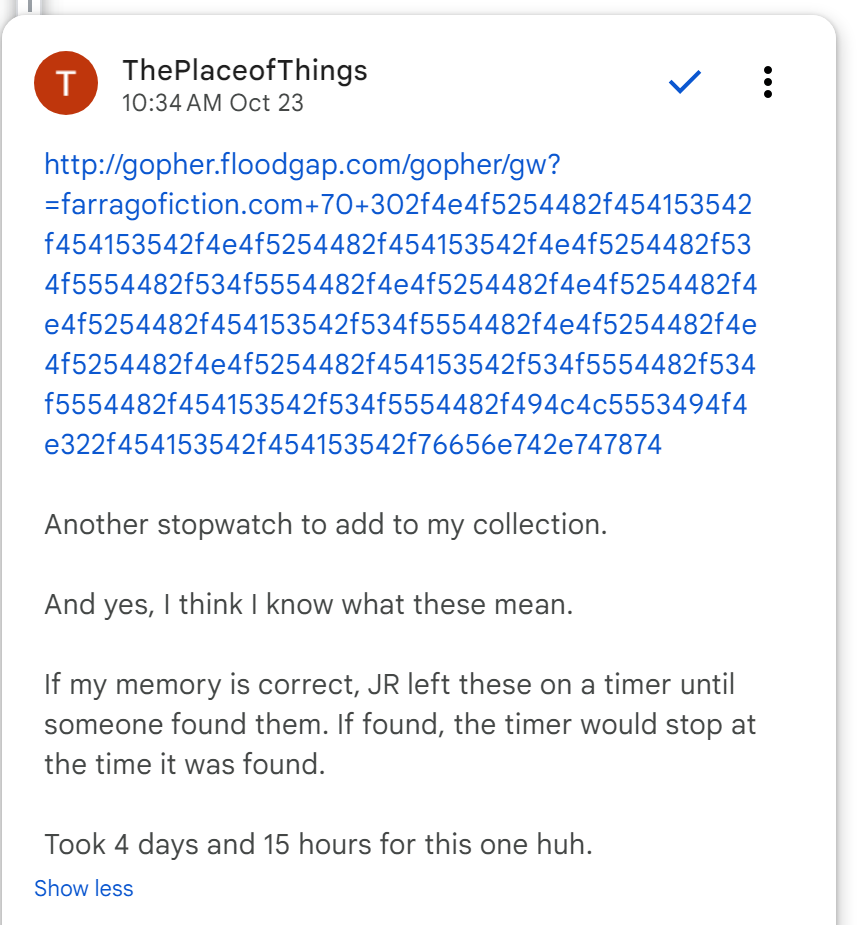Click the "If my memory is correct" line
The image size is (858, 925).
(390, 686)
